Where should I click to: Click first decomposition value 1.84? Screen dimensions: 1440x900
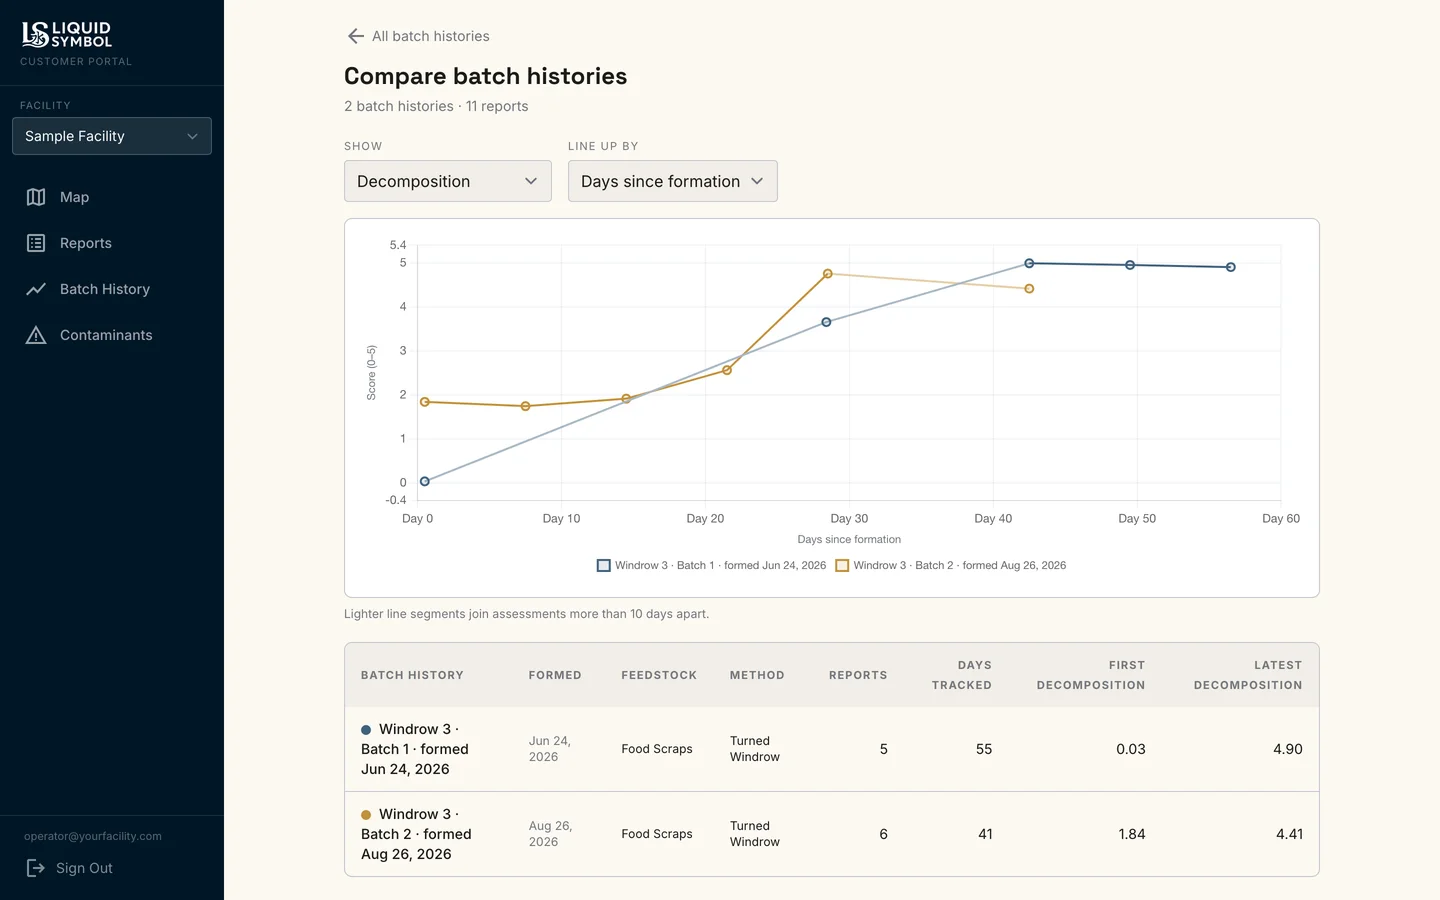(1132, 834)
